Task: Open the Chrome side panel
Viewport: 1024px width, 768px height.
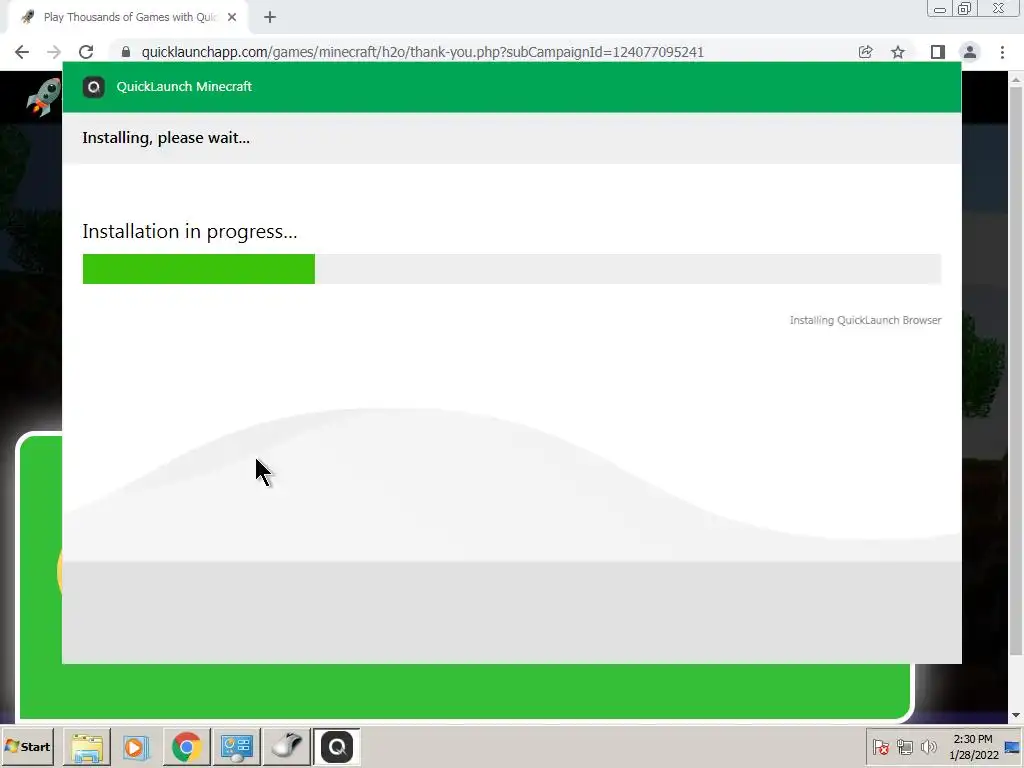Action: (938, 52)
